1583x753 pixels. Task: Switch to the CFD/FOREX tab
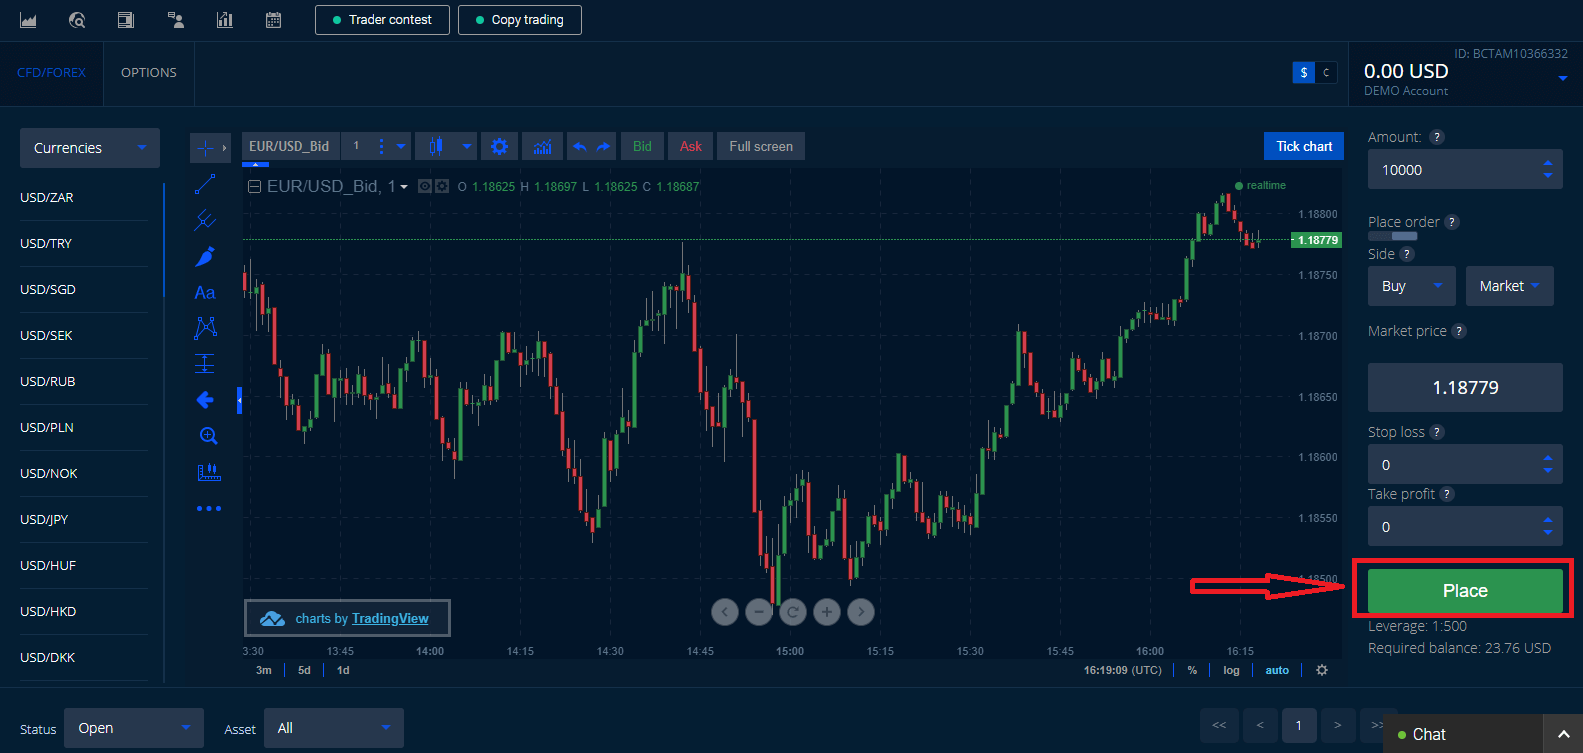(x=52, y=73)
